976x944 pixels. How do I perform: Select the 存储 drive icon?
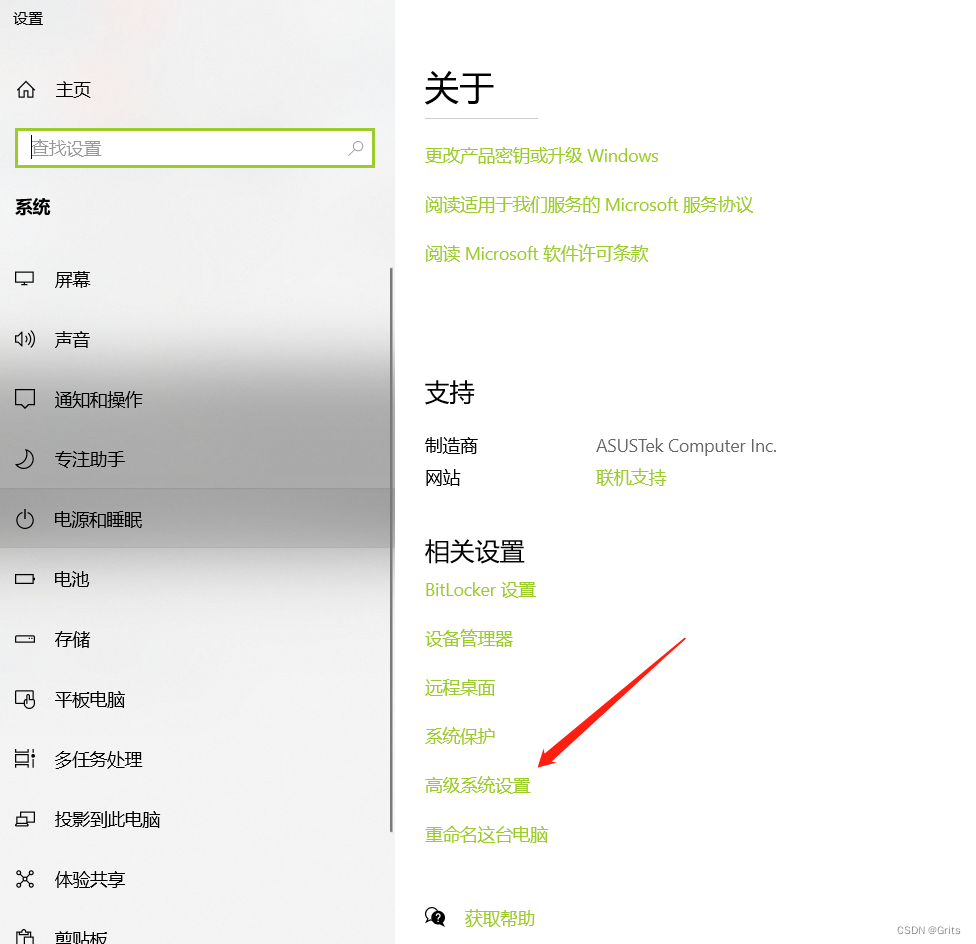click(x=25, y=639)
